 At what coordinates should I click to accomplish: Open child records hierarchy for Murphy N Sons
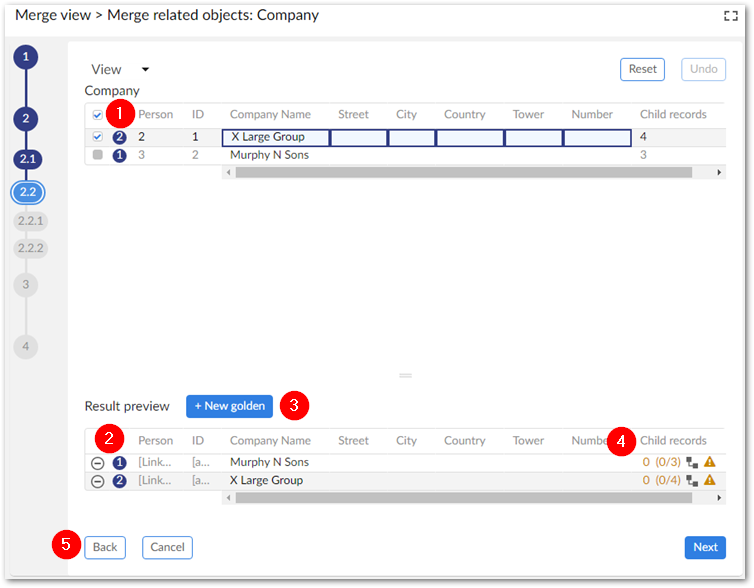pyautogui.click(x=692, y=462)
